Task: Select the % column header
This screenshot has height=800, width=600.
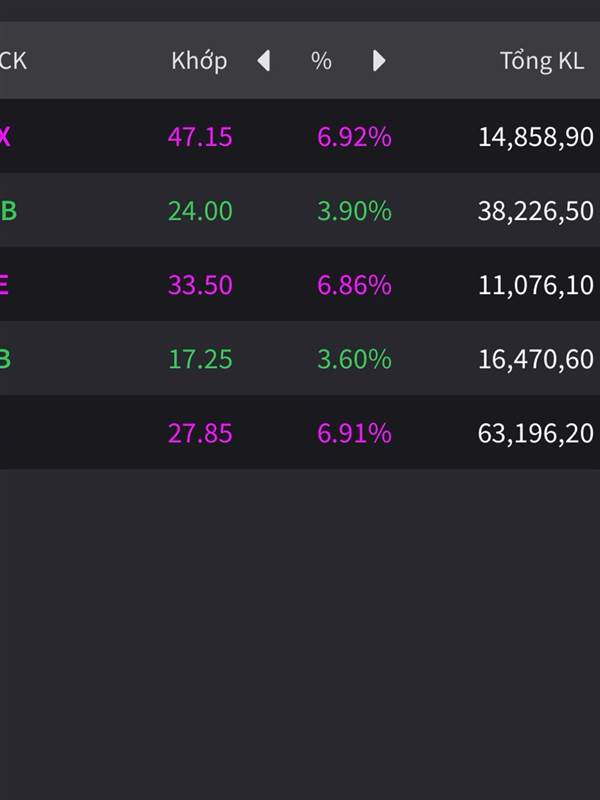Action: [x=321, y=61]
